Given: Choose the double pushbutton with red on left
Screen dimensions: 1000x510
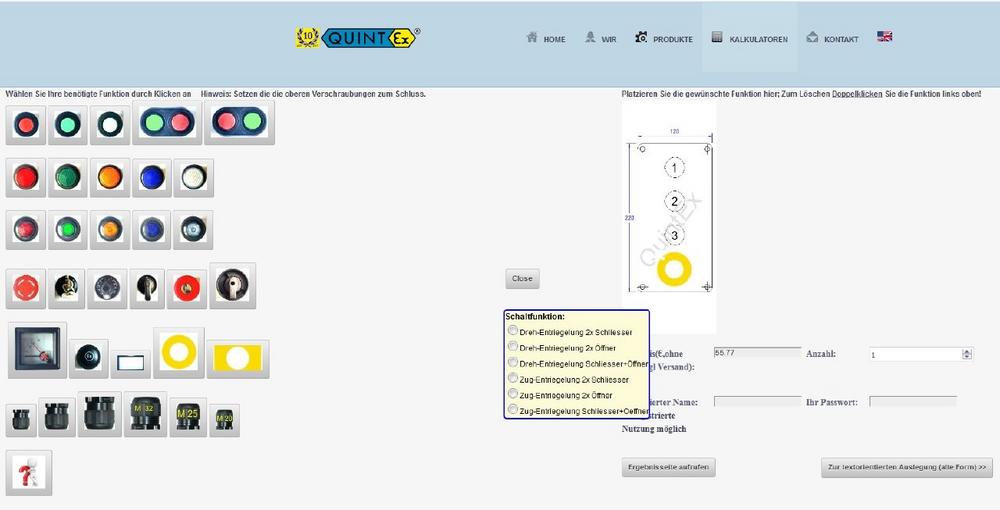Looking at the screenshot, I should tap(239, 122).
